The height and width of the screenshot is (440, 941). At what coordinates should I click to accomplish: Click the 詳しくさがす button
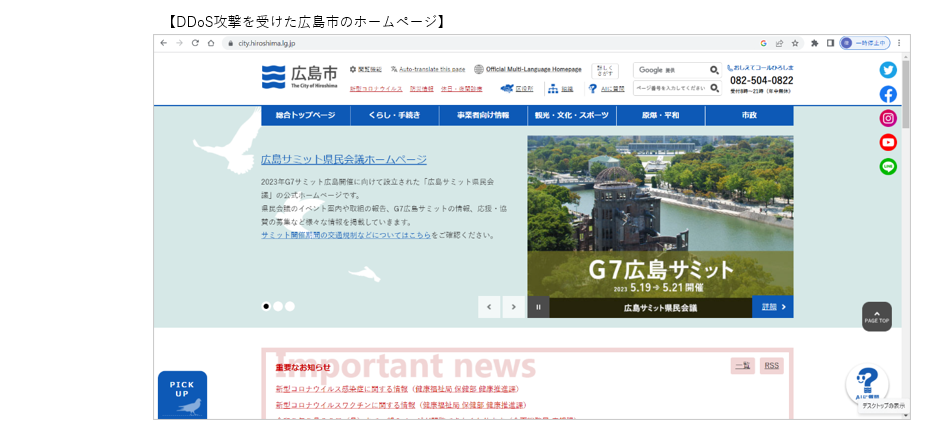tap(605, 71)
